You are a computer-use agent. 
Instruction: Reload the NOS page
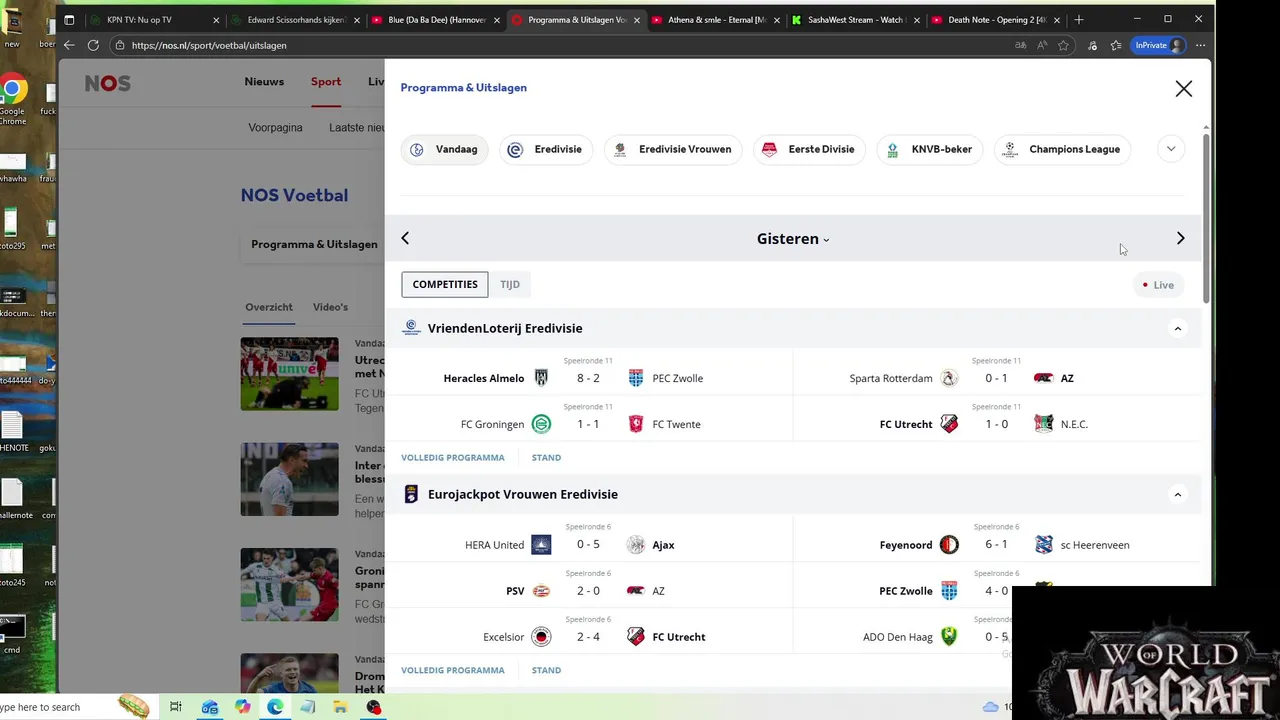pyautogui.click(x=93, y=45)
